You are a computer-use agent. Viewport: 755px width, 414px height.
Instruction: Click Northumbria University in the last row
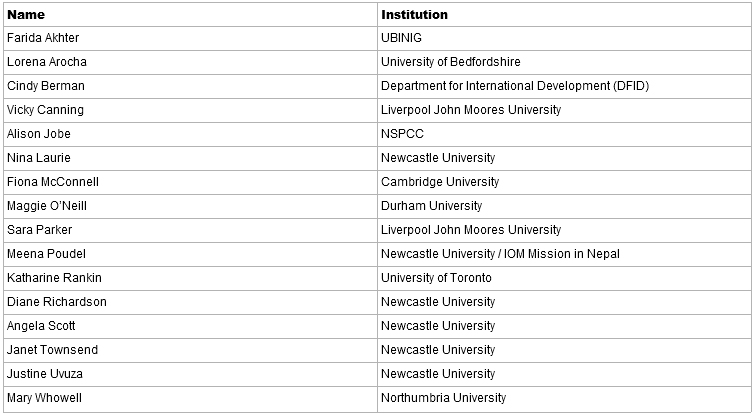click(444, 398)
